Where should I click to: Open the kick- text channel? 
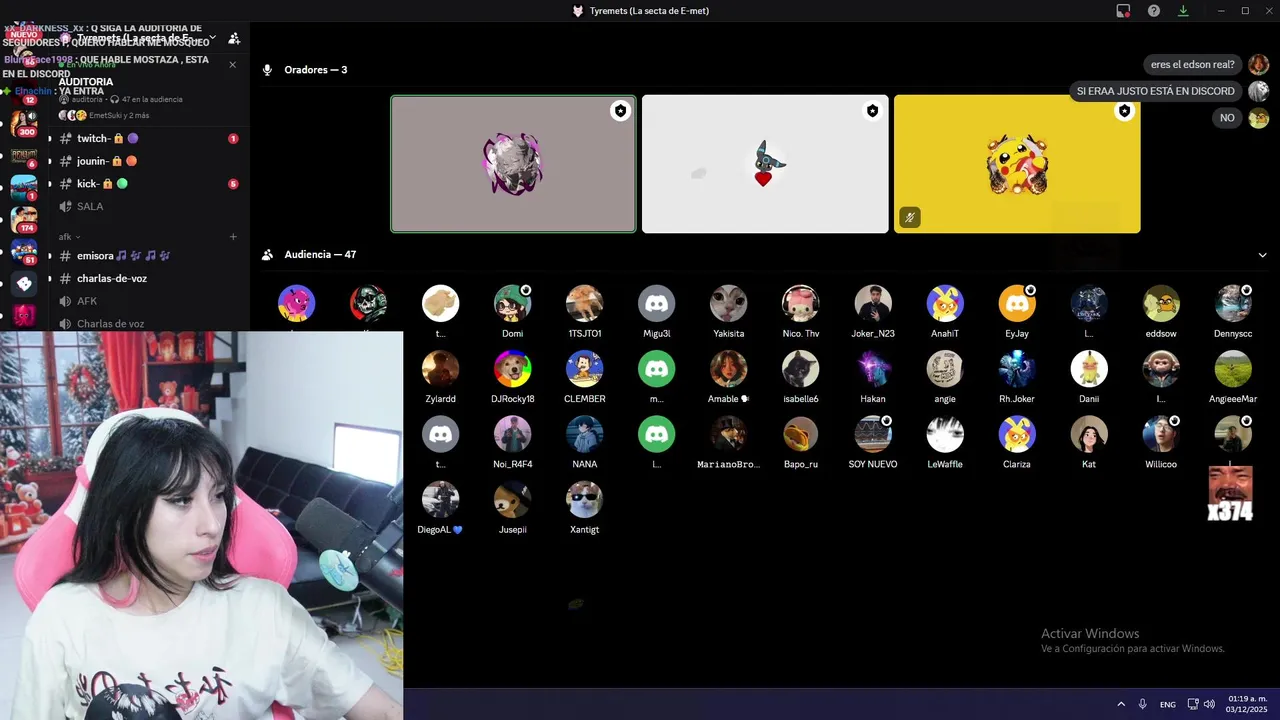[x=147, y=184]
